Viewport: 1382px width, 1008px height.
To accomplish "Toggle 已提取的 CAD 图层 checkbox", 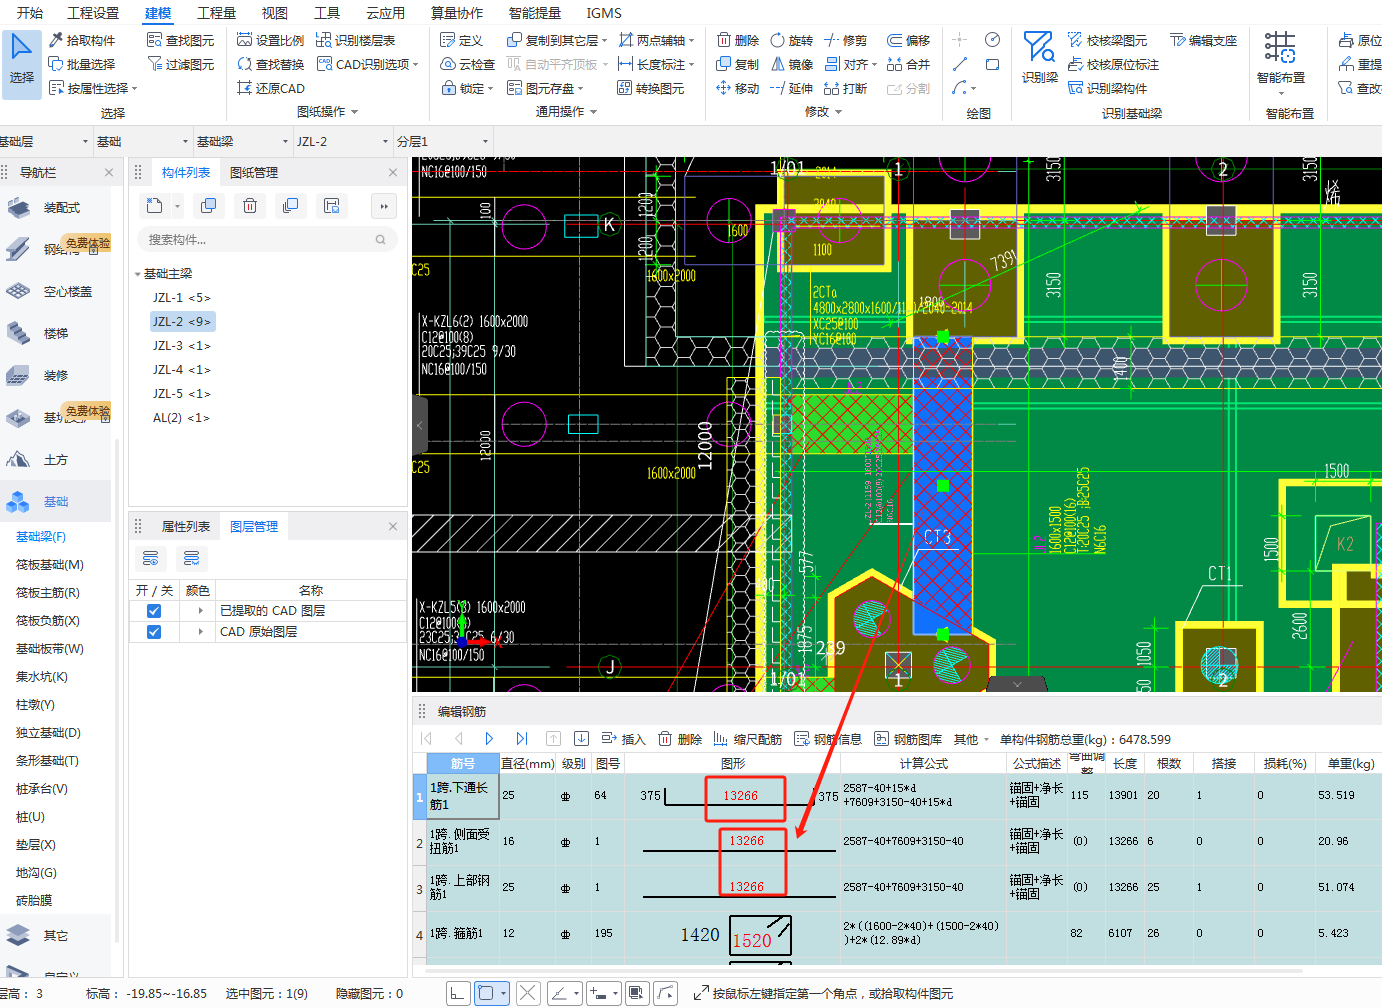I will coord(154,611).
